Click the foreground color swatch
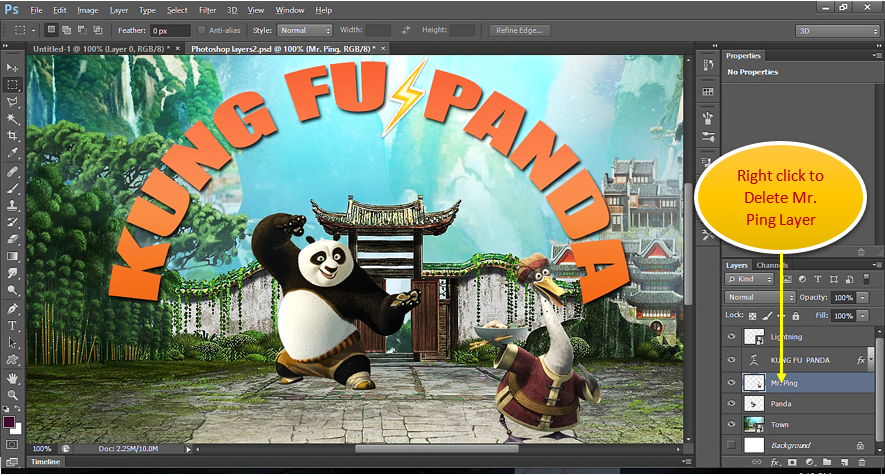 pos(10,422)
